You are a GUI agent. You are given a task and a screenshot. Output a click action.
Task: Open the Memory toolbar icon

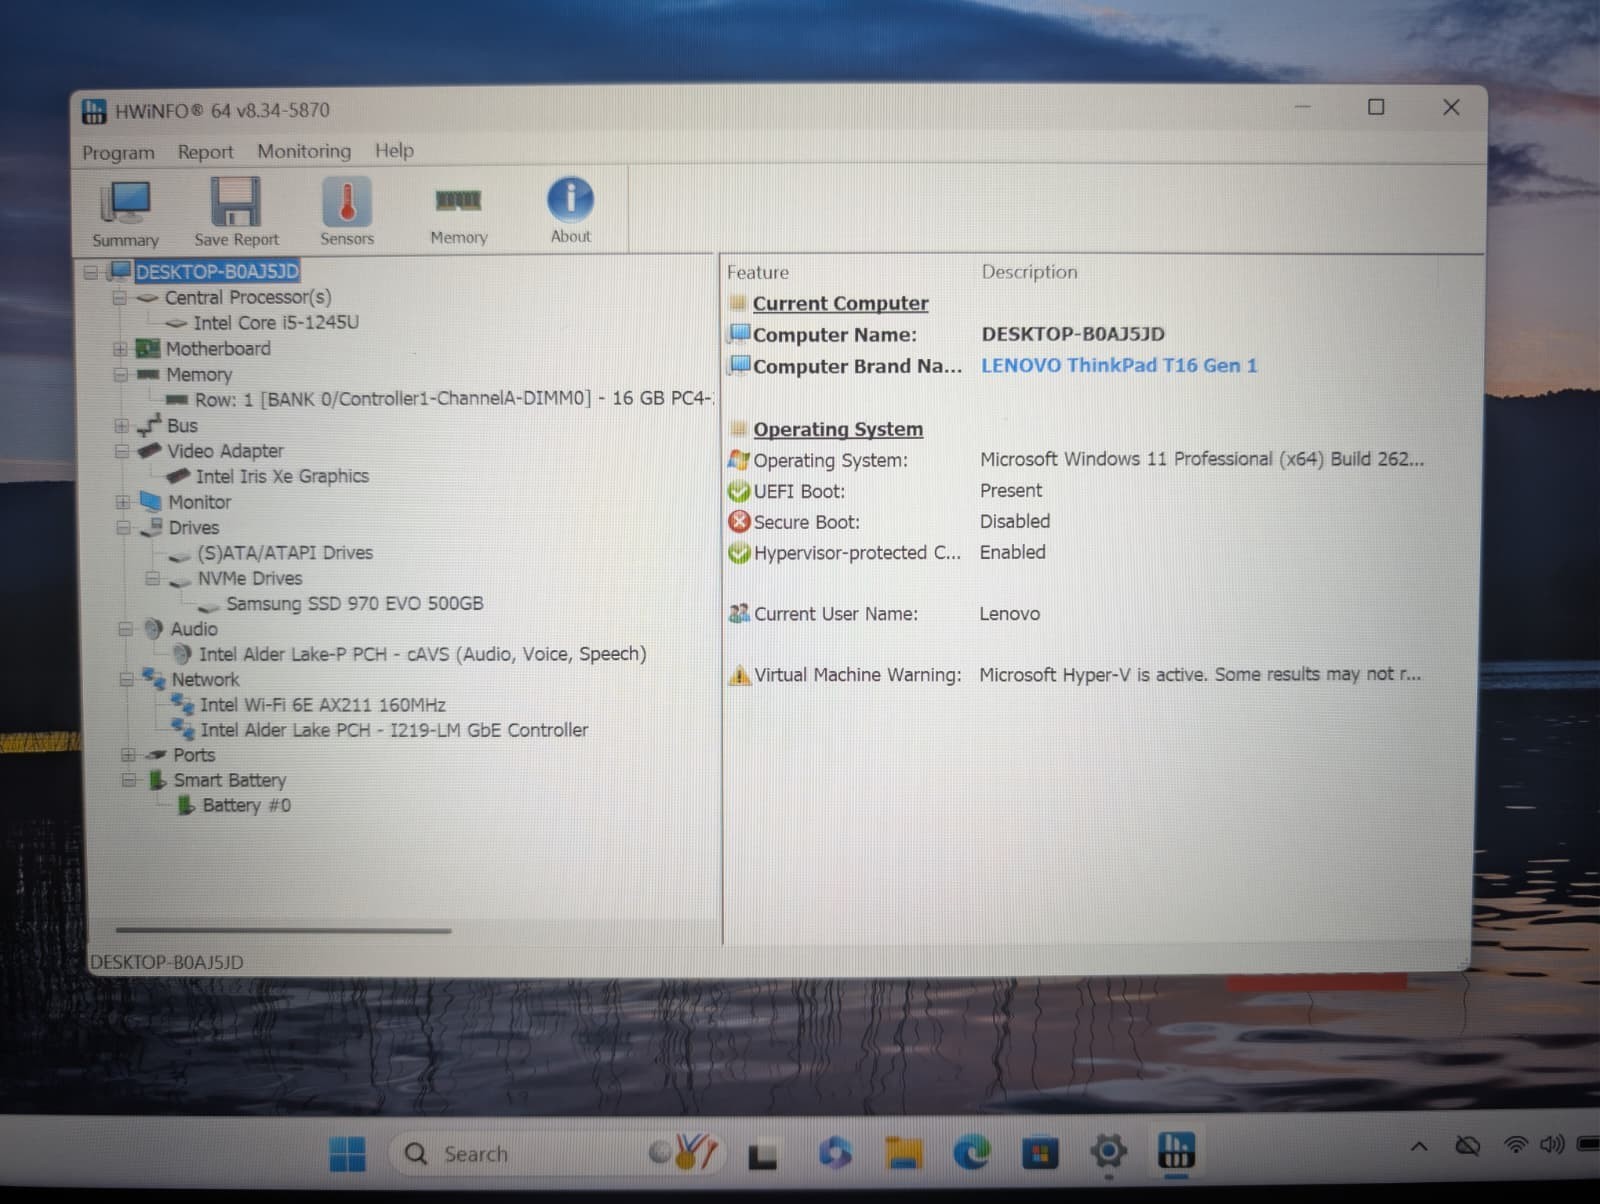coord(458,212)
